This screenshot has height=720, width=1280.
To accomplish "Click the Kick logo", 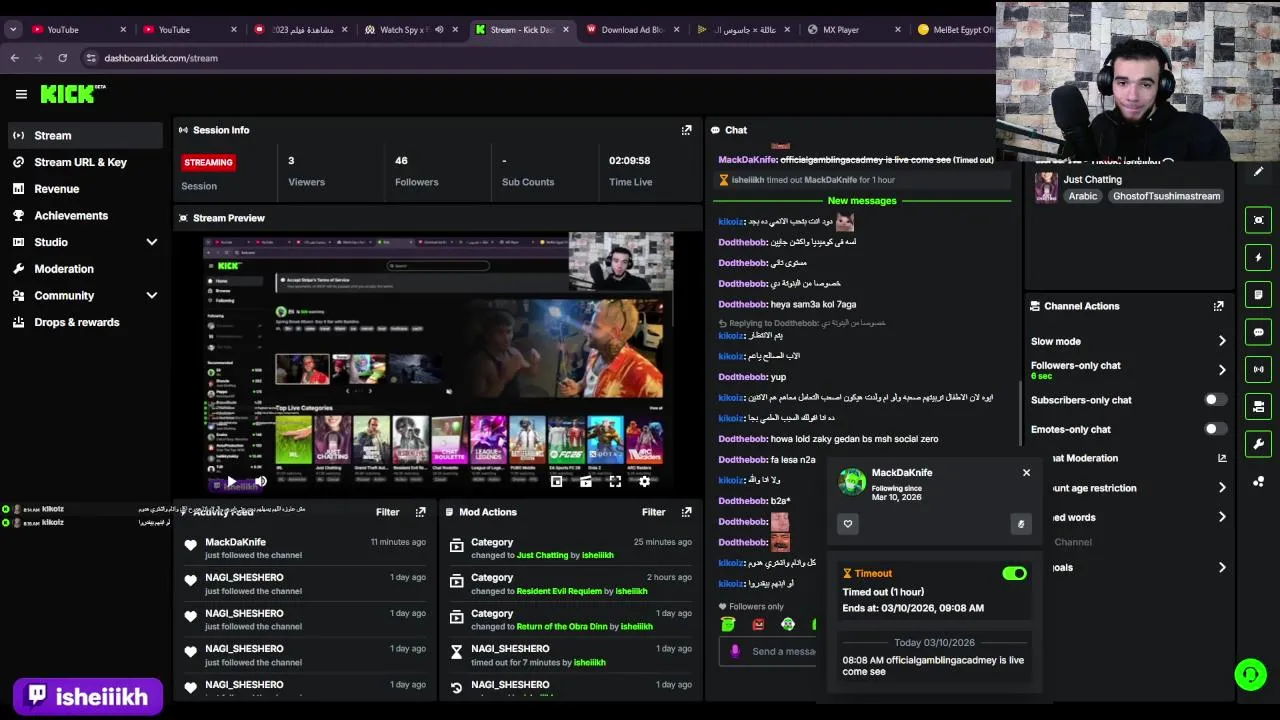I will click(72, 94).
